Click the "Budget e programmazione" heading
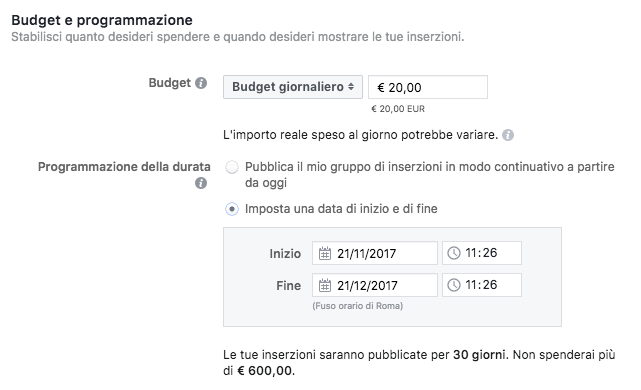Viewport: 641px width, 390px height. click(102, 20)
